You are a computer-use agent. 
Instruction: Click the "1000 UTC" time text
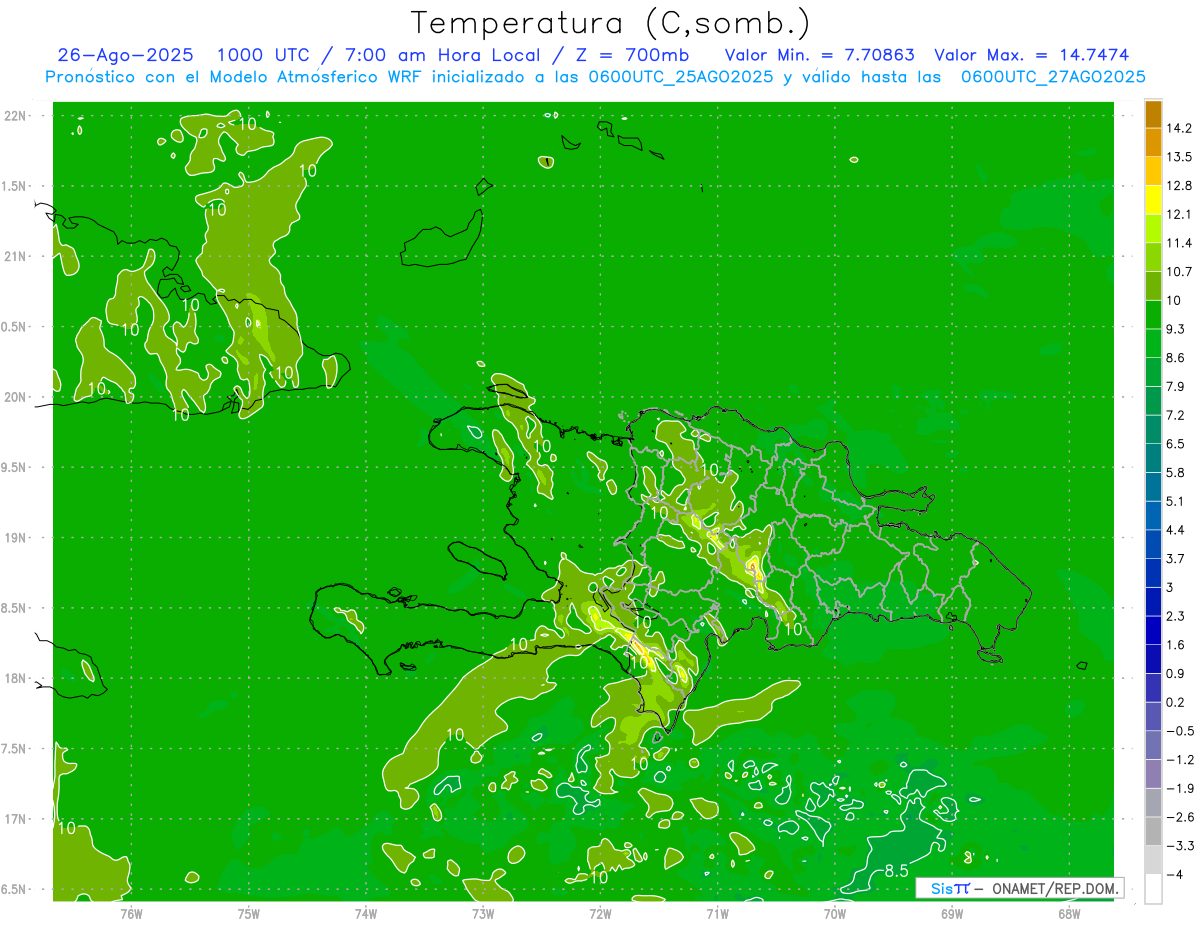tap(263, 55)
